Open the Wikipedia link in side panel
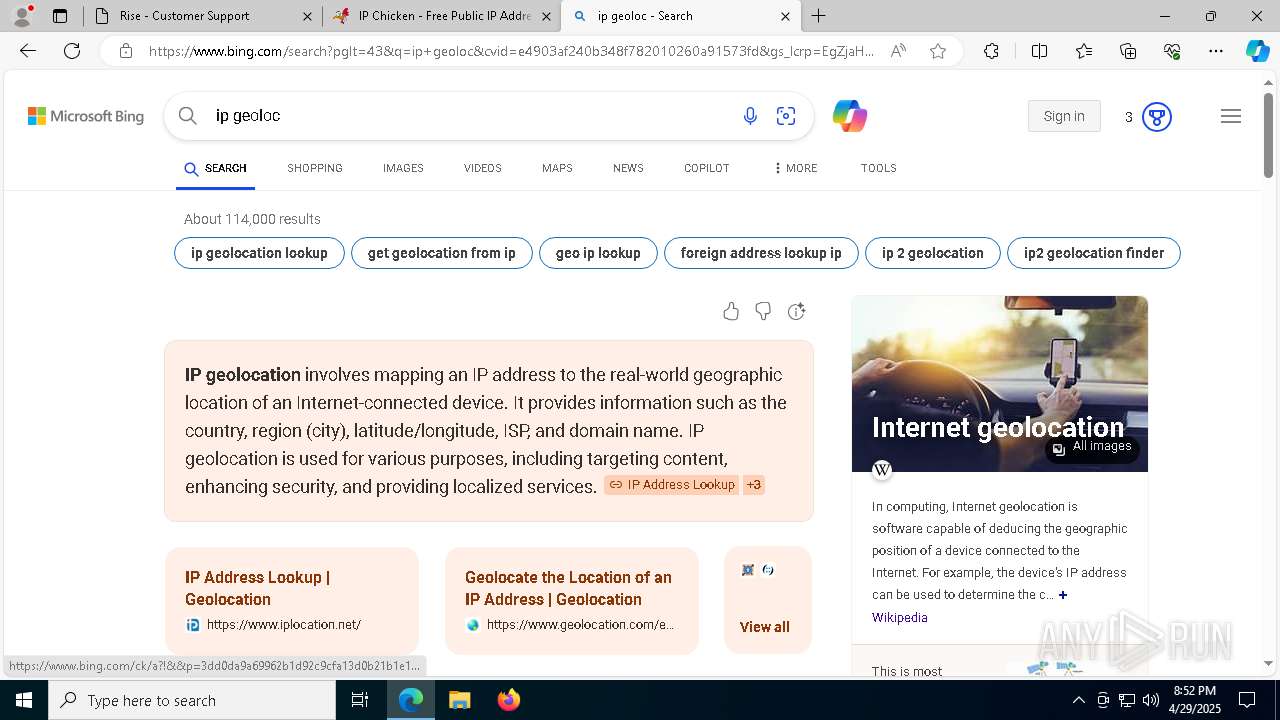This screenshot has height=720, width=1280. click(x=899, y=618)
